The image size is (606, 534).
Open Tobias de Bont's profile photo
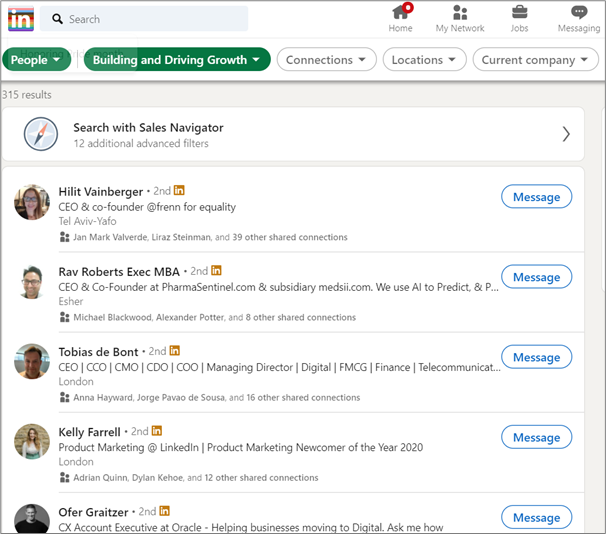click(32, 362)
